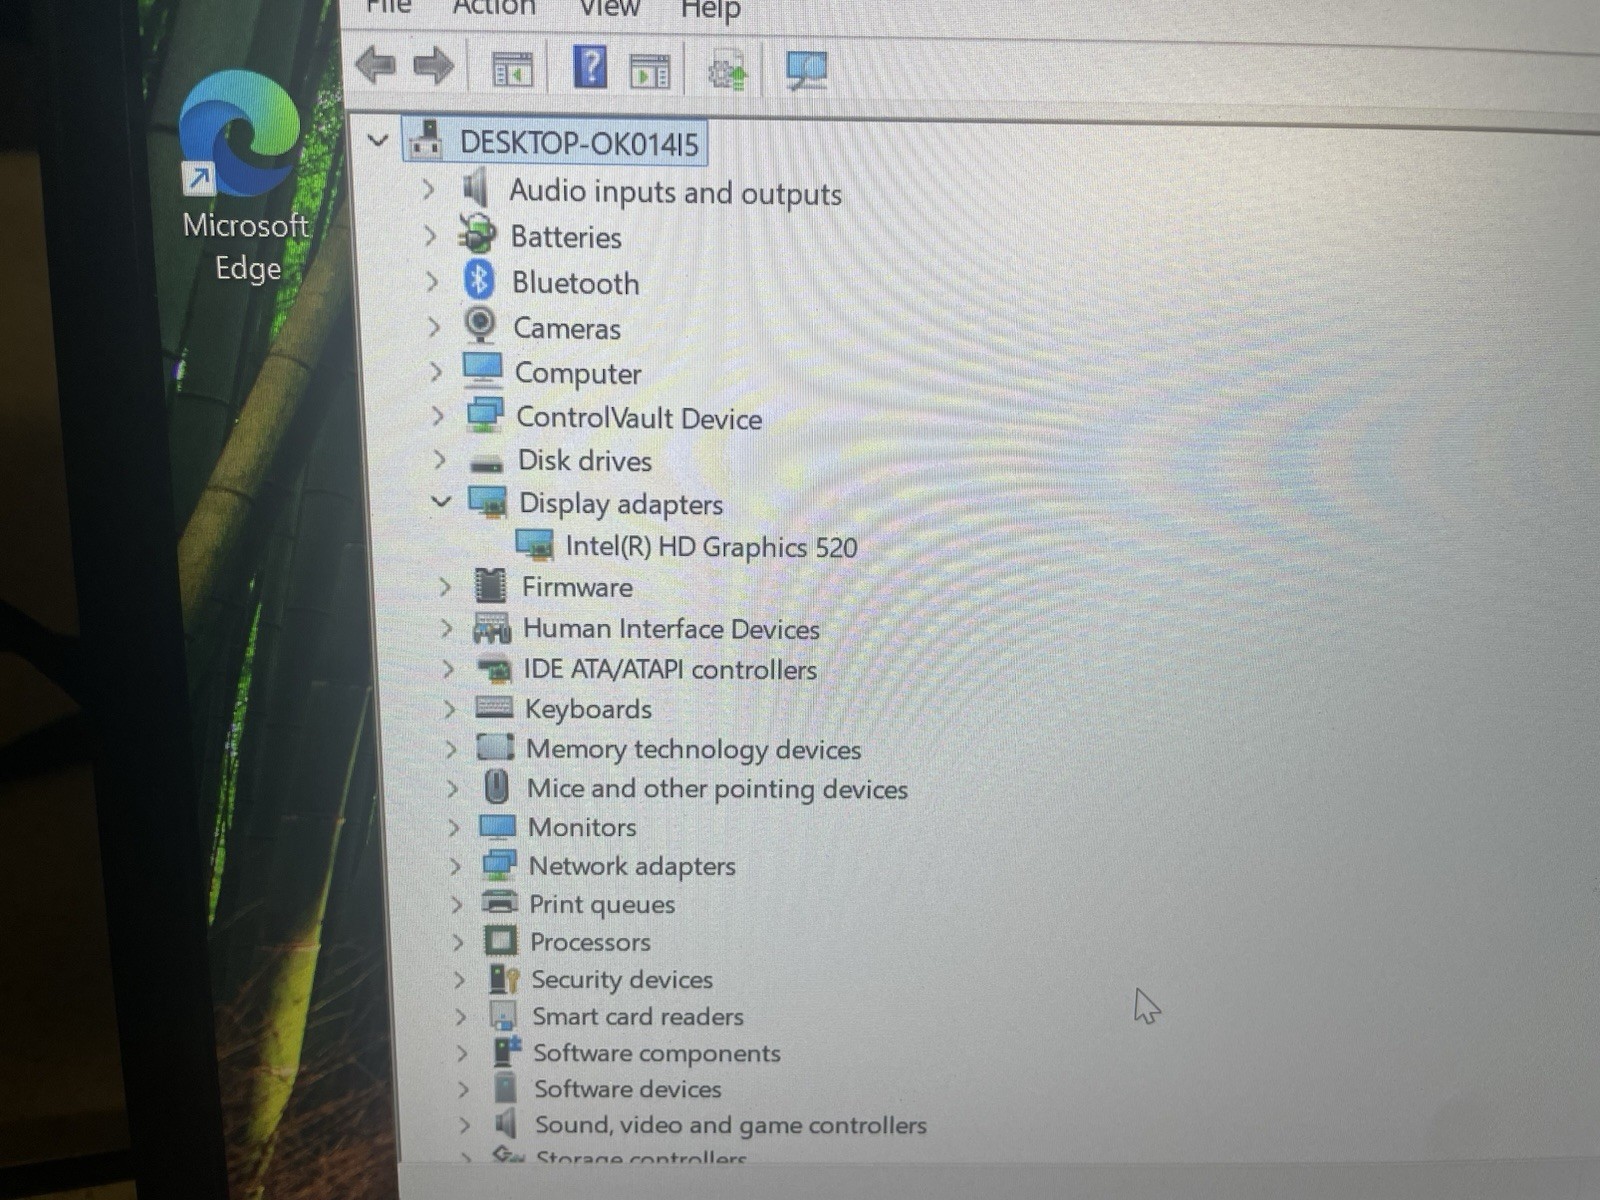Click the Bluetooth icon
The height and width of the screenshot is (1200, 1600).
[479, 280]
